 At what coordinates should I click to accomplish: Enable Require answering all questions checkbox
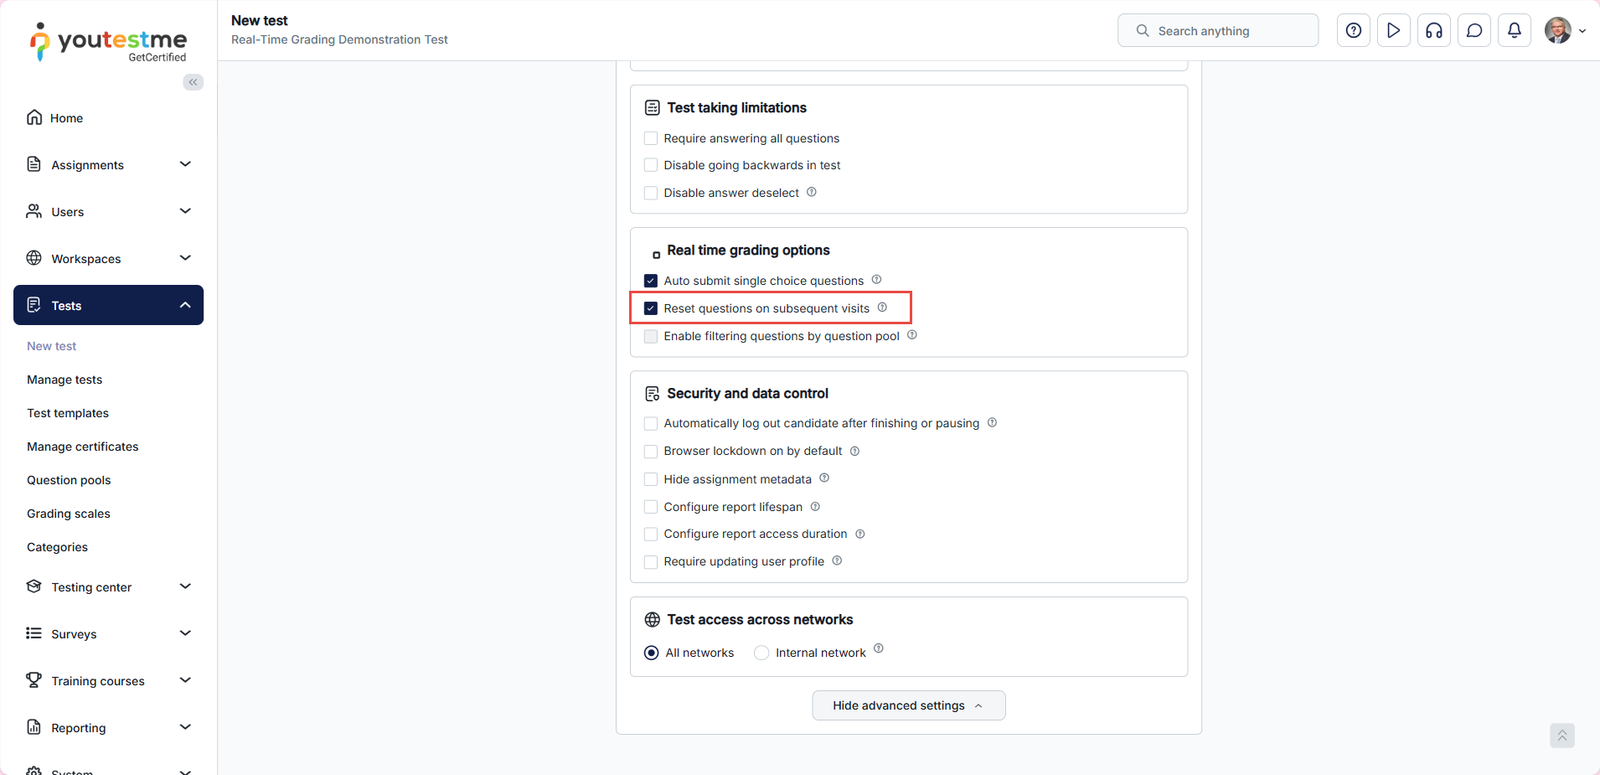pos(651,138)
